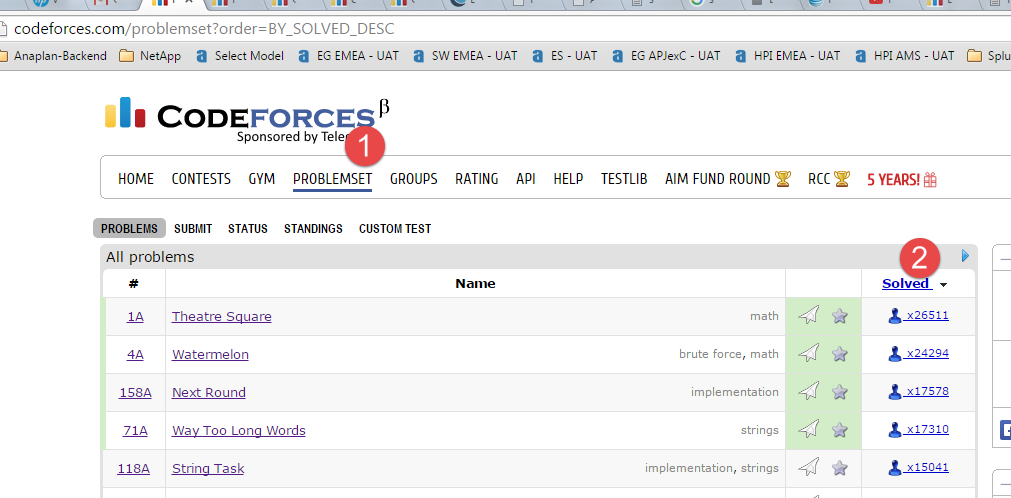Click user icon beside x17310
The image size is (1011, 498).
tap(894, 429)
